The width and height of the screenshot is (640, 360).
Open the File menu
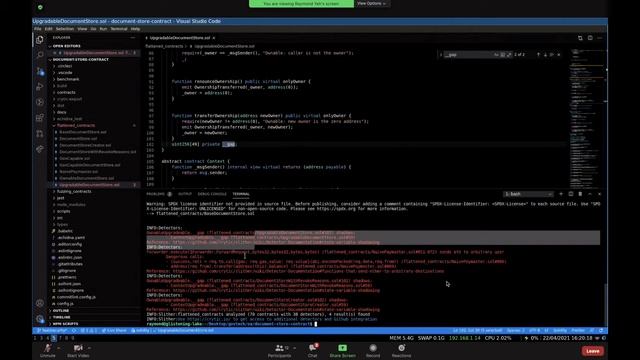click(38, 29)
